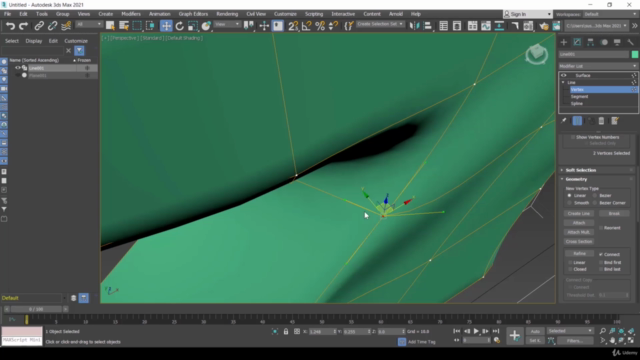The image size is (640, 360).
Task: Select the Bezier vertex type radio
Action: 595,196
